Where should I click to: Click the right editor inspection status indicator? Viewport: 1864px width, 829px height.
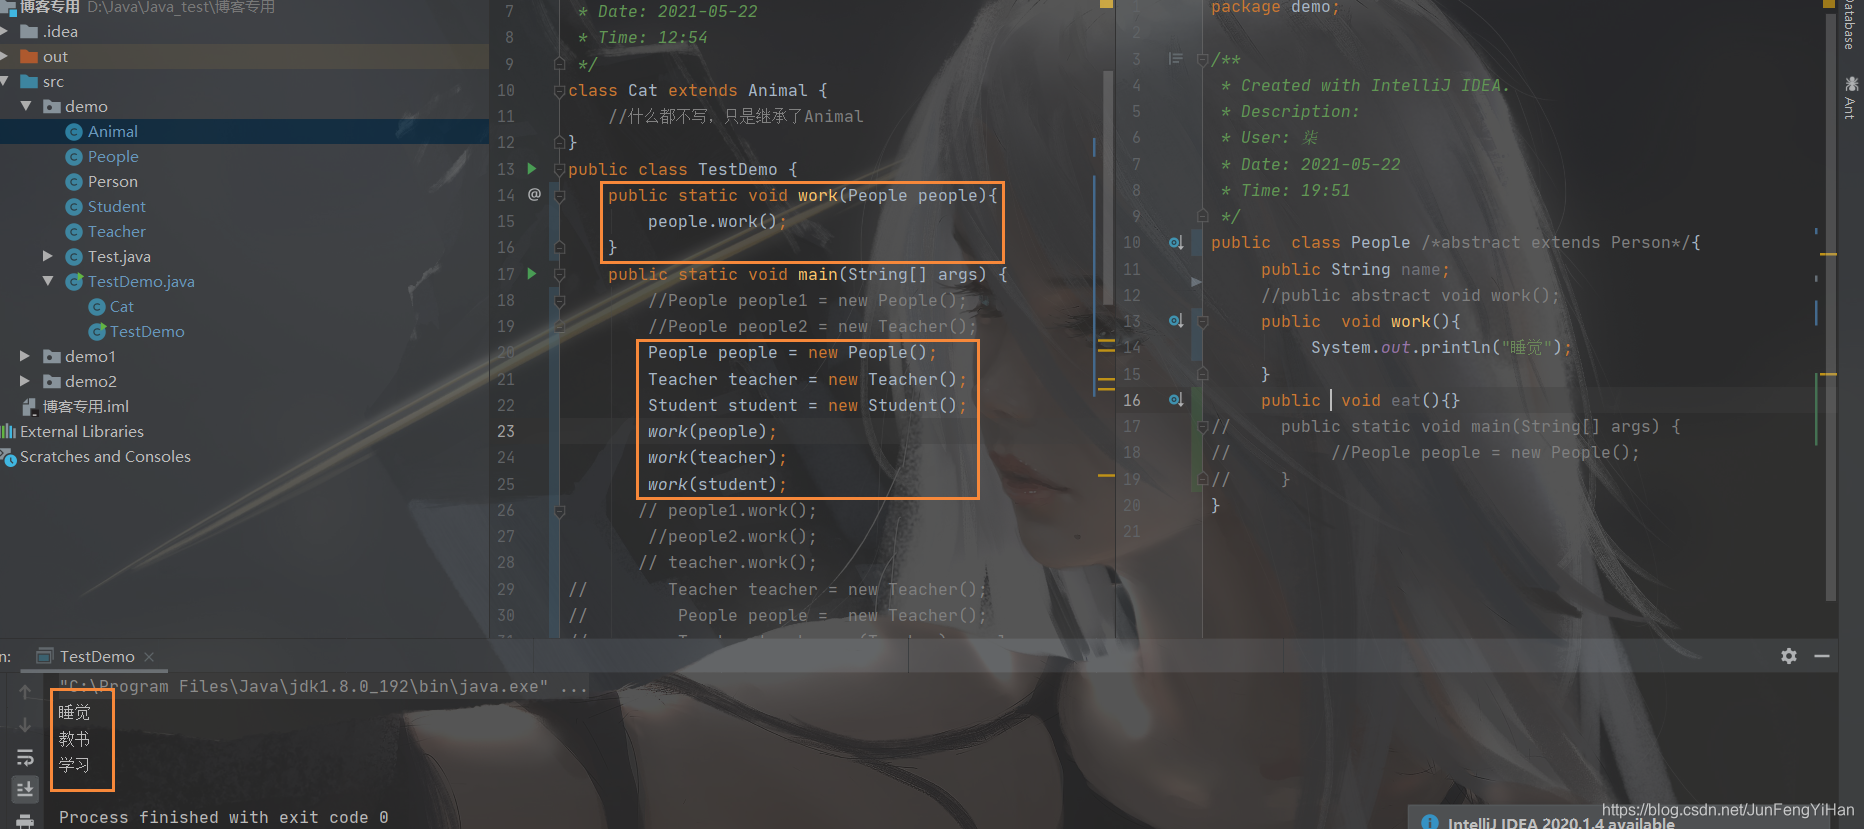pyautogui.click(x=1829, y=4)
